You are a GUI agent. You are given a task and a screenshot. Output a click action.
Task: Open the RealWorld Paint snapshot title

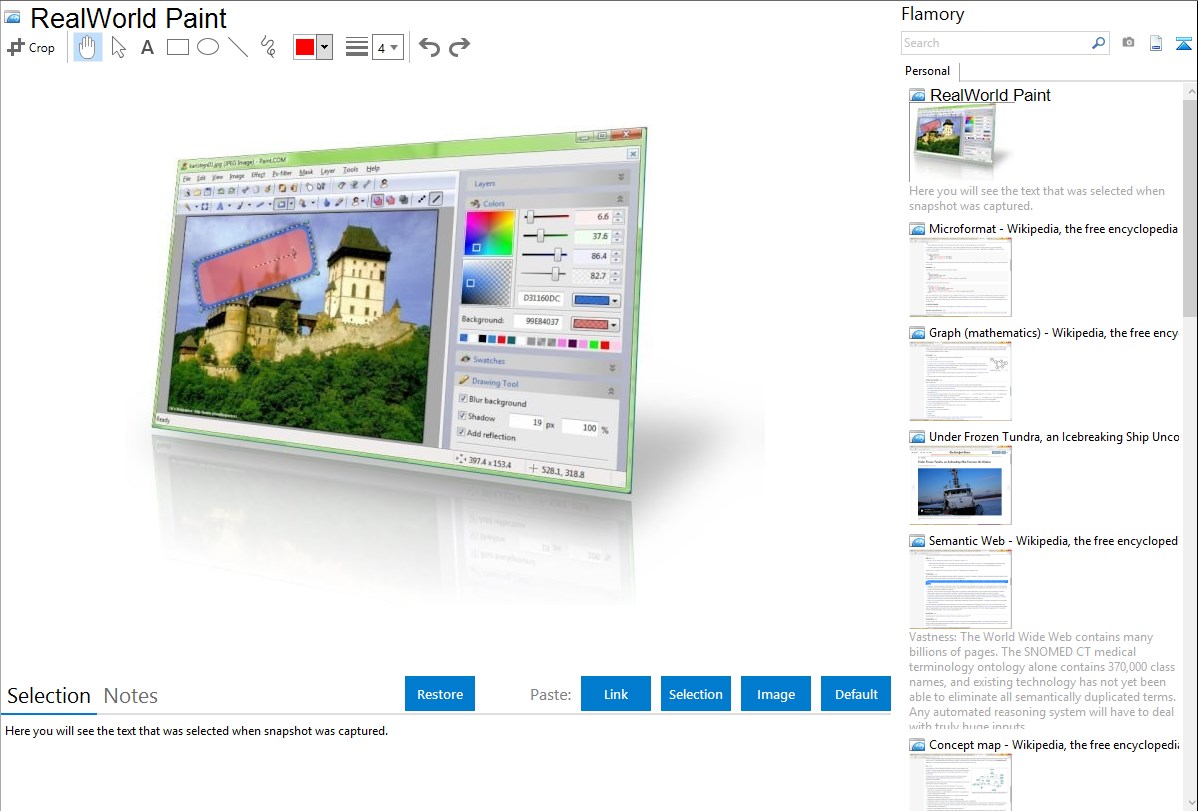point(990,96)
